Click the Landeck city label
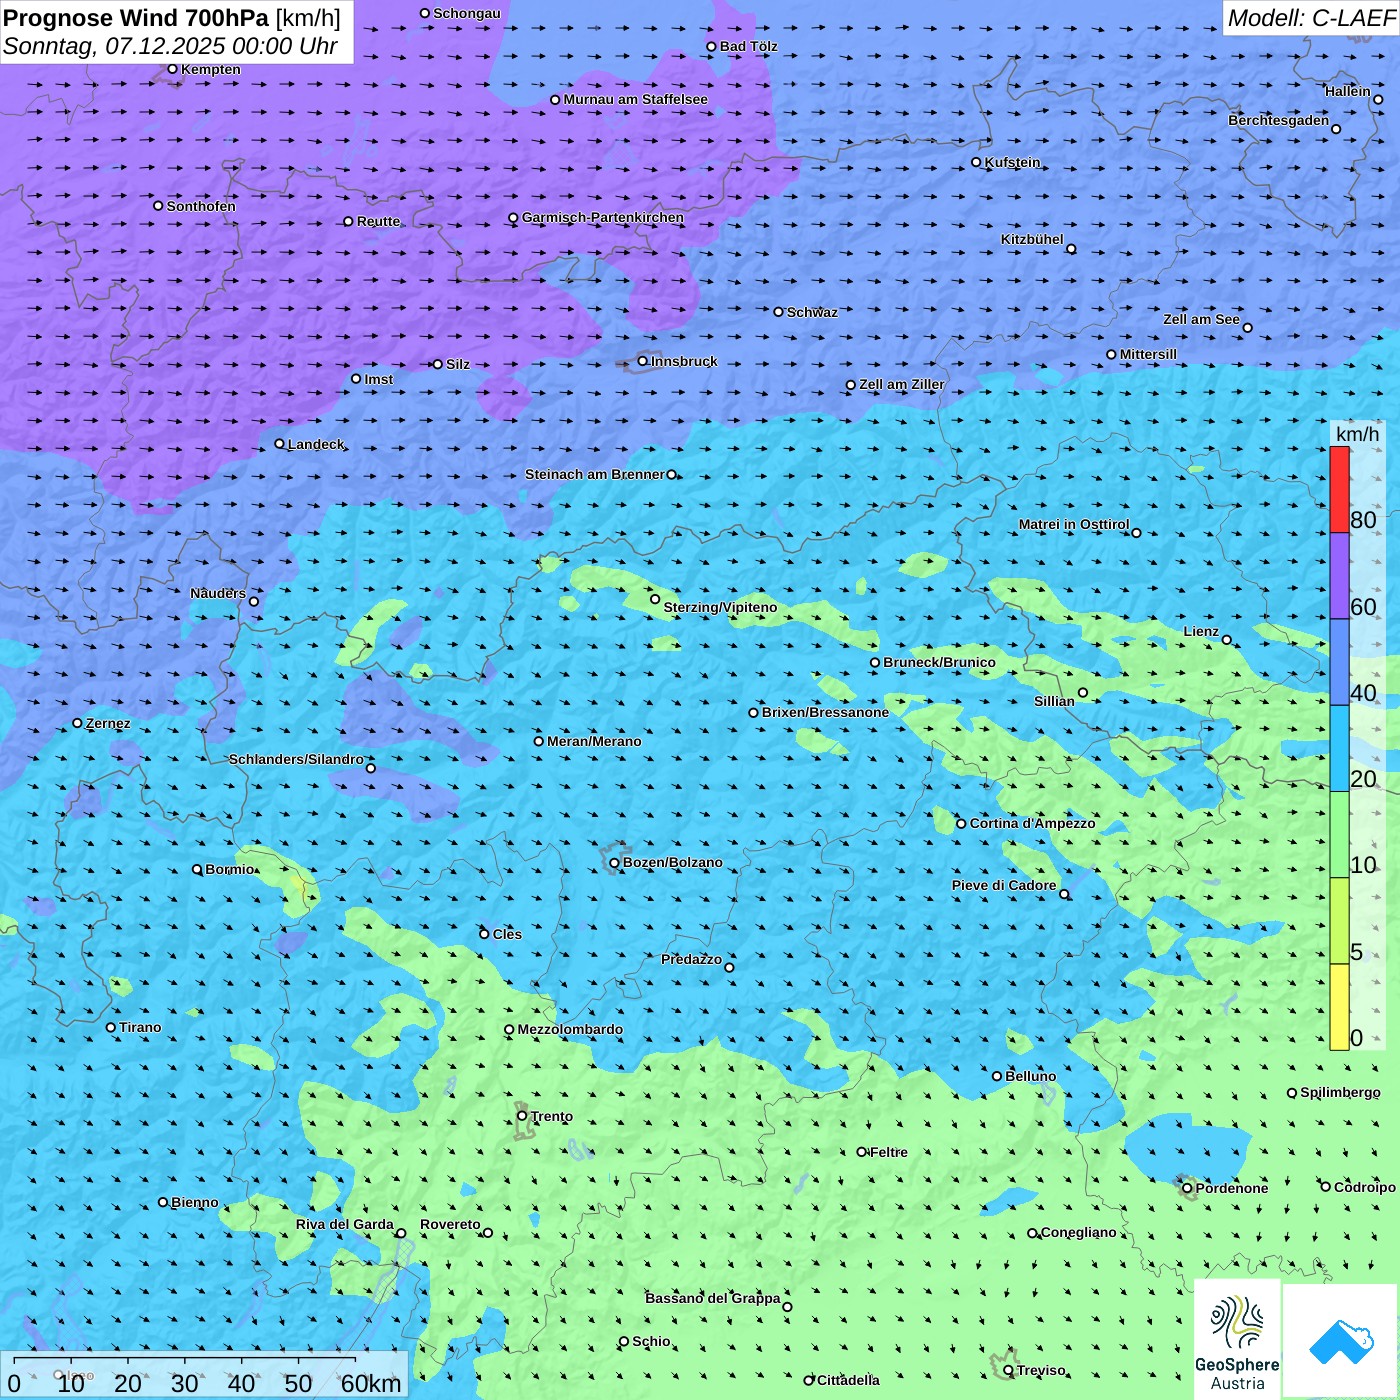The image size is (1400, 1400). [x=316, y=444]
